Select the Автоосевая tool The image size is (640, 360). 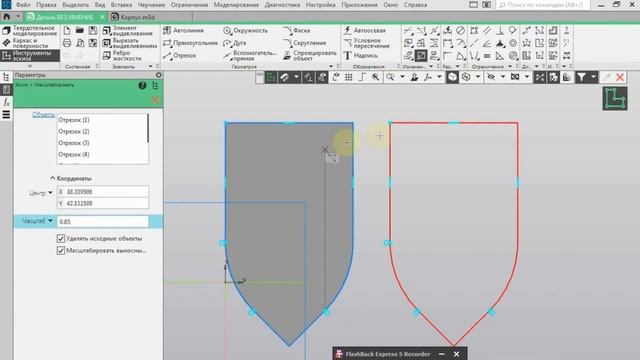pyautogui.click(x=364, y=31)
